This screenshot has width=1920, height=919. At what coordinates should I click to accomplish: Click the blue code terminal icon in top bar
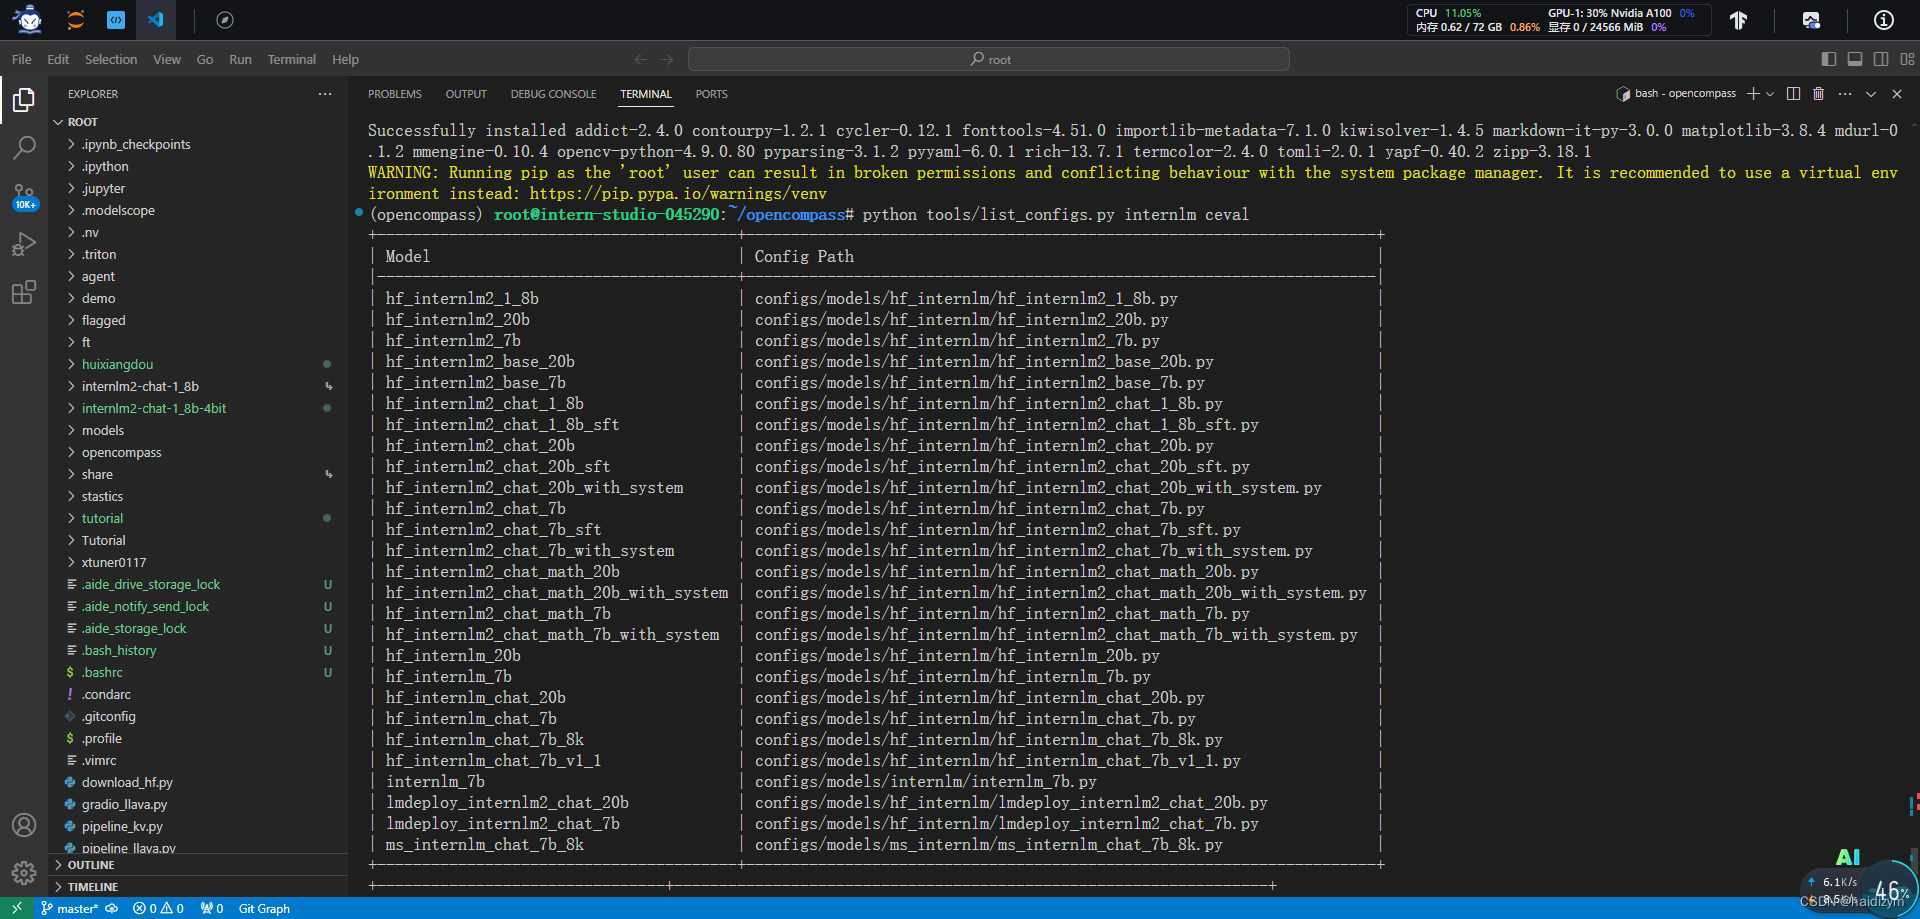point(116,19)
